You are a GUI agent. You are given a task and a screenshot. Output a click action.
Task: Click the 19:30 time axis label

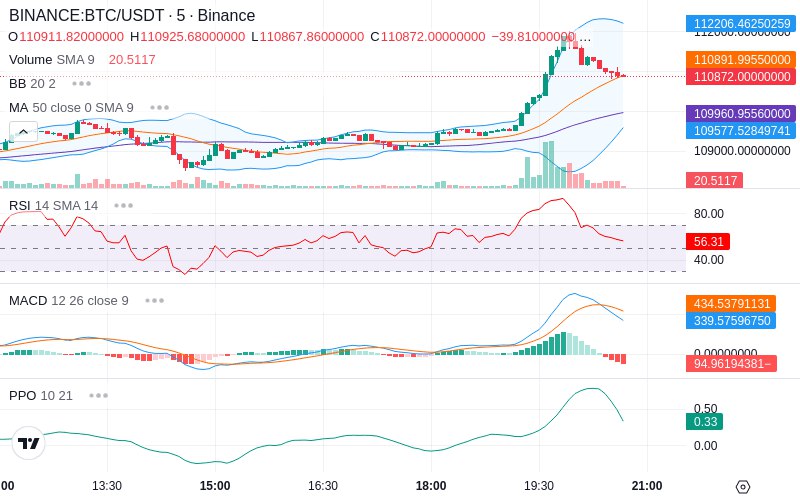pos(539,486)
